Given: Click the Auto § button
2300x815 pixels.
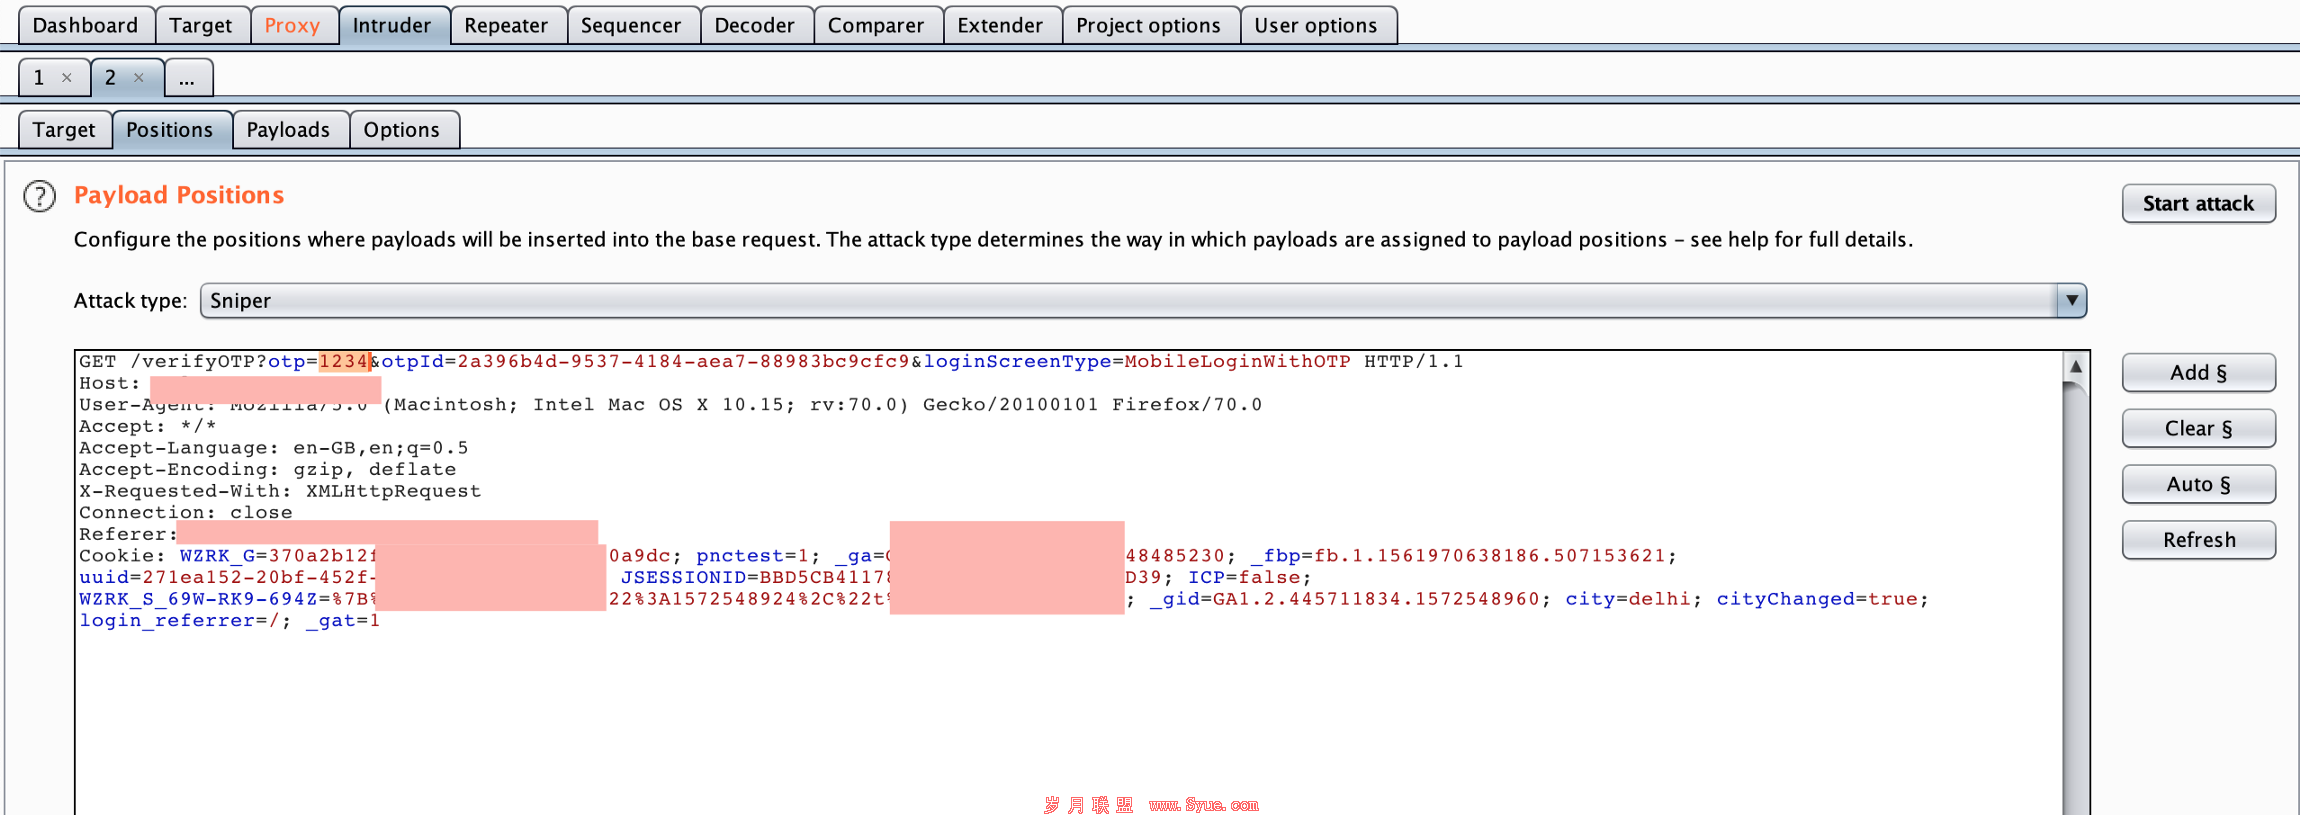Looking at the screenshot, I should (x=2198, y=484).
